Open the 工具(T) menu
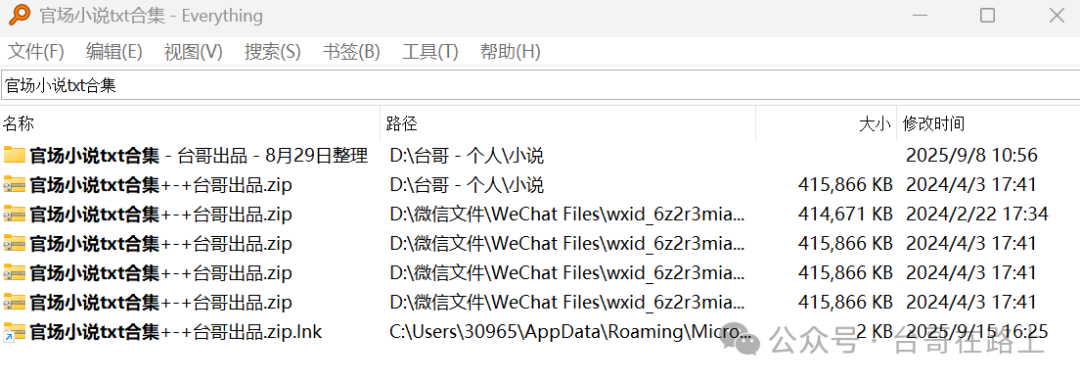 pyautogui.click(x=430, y=52)
